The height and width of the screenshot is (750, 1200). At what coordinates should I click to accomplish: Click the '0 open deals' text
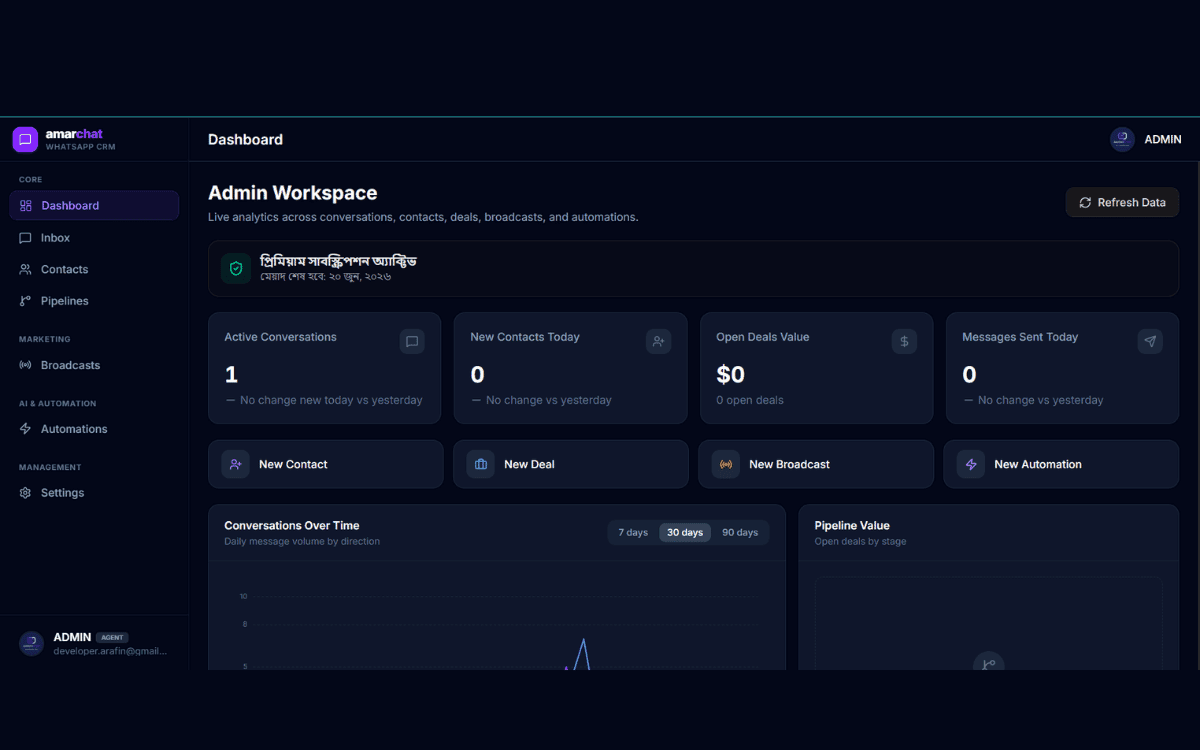(x=750, y=400)
